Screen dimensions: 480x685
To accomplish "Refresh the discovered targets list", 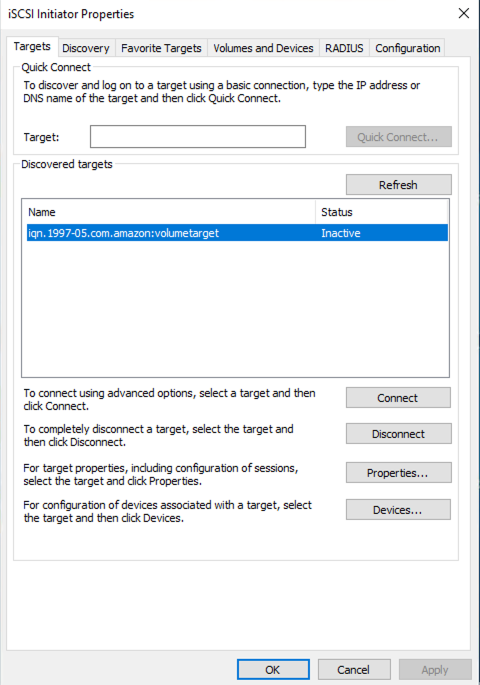I will click(398, 185).
